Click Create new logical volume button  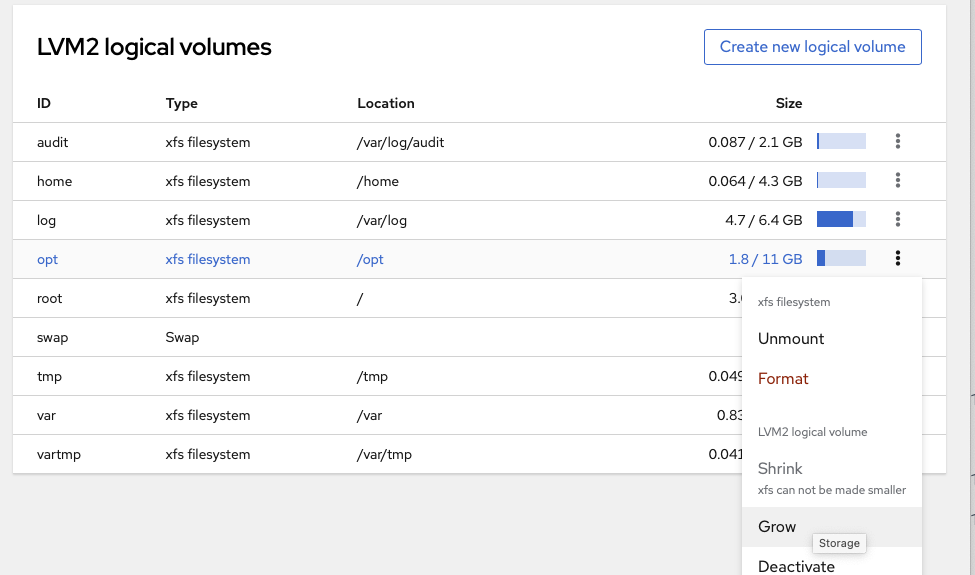tap(812, 47)
